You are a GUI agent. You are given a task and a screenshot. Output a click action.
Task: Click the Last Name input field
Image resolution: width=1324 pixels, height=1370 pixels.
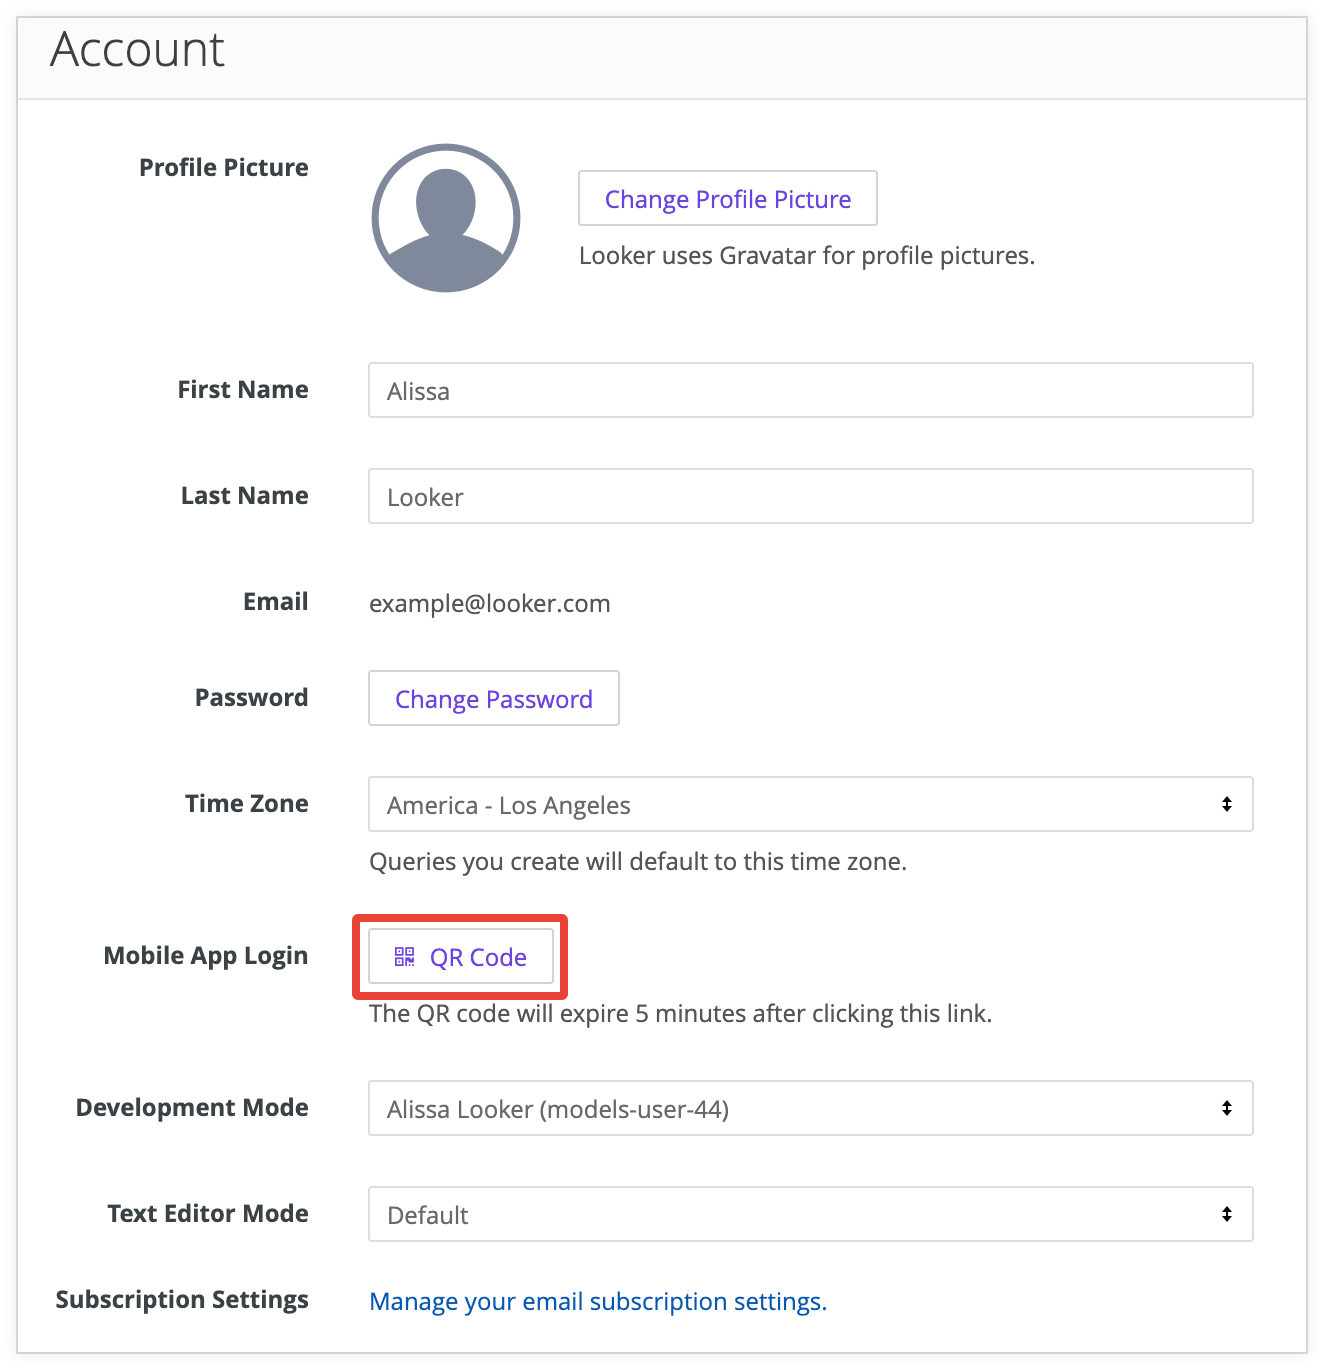click(810, 496)
